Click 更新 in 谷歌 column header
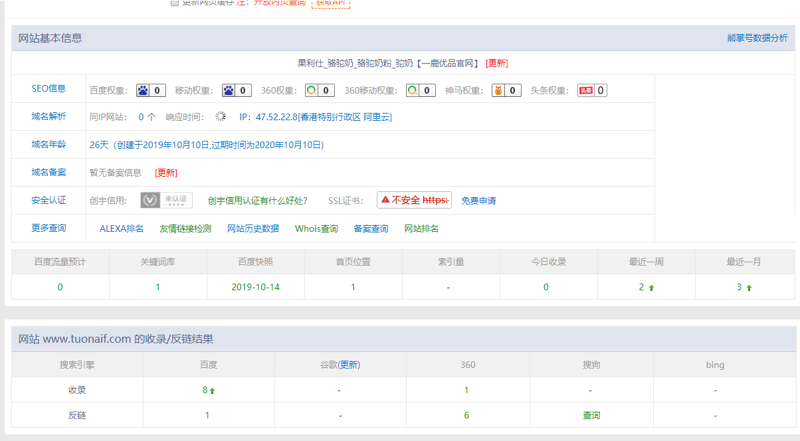 349,365
